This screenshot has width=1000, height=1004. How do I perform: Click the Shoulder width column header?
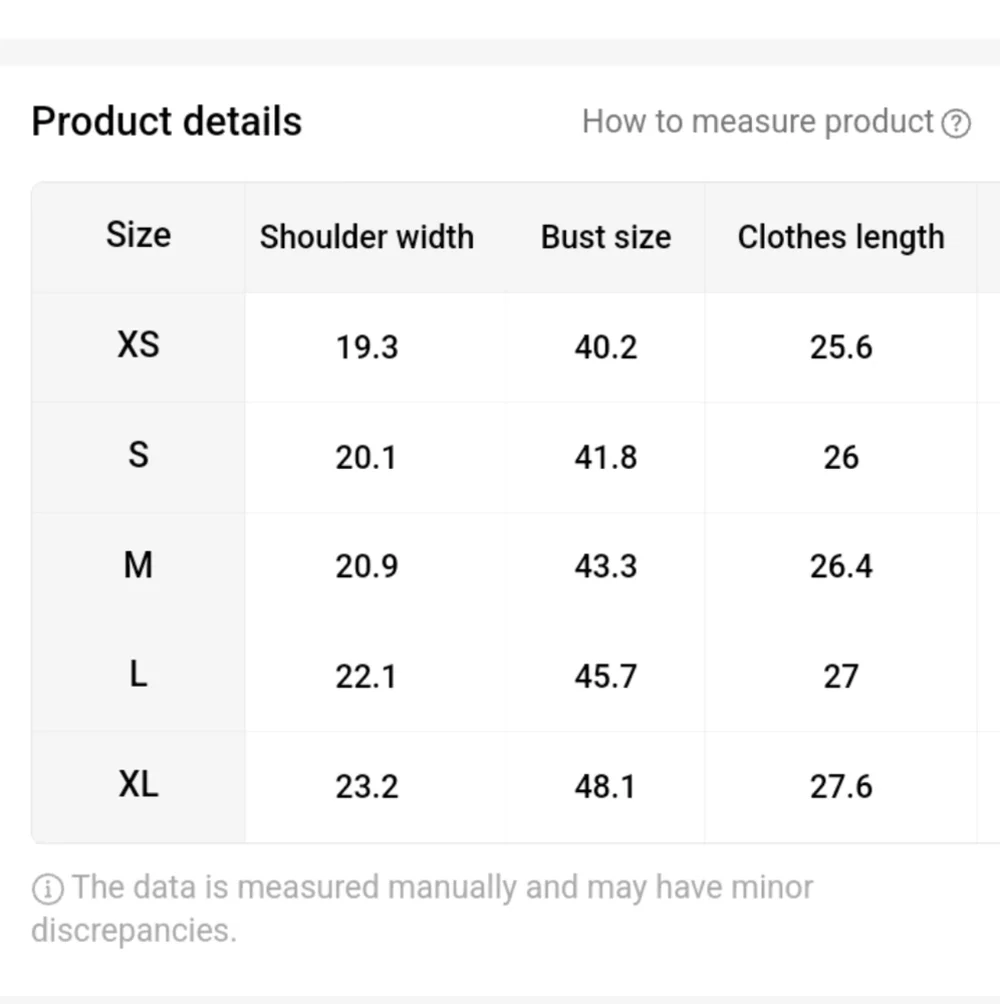click(x=367, y=237)
